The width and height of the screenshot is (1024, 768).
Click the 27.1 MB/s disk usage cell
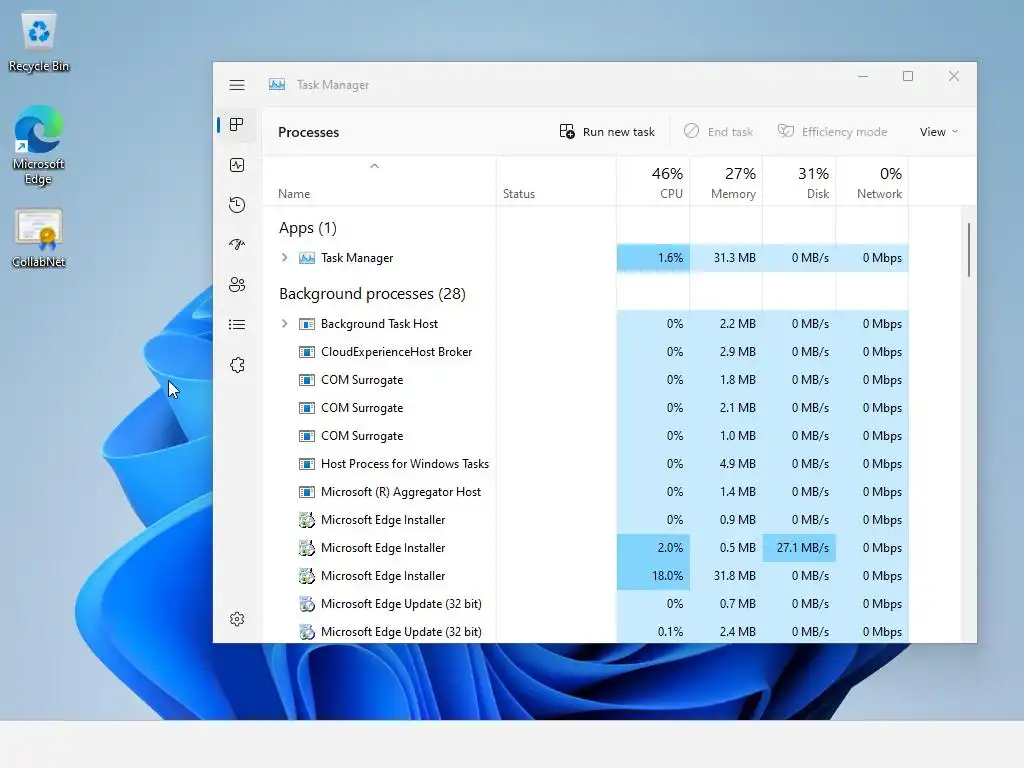[x=799, y=547]
